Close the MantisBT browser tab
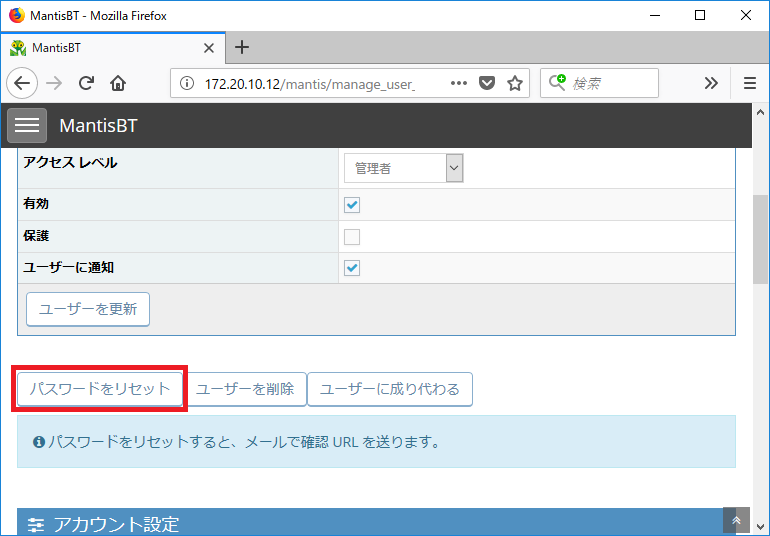 (x=209, y=48)
